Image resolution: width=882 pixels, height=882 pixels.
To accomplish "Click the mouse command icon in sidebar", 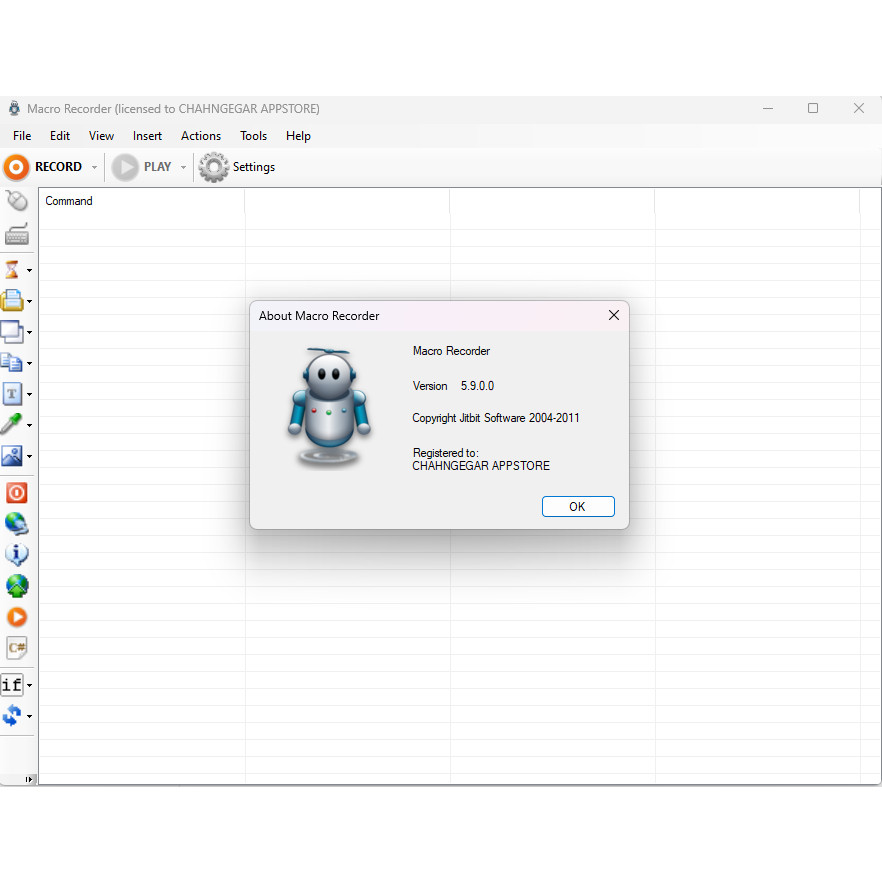I will [16, 201].
